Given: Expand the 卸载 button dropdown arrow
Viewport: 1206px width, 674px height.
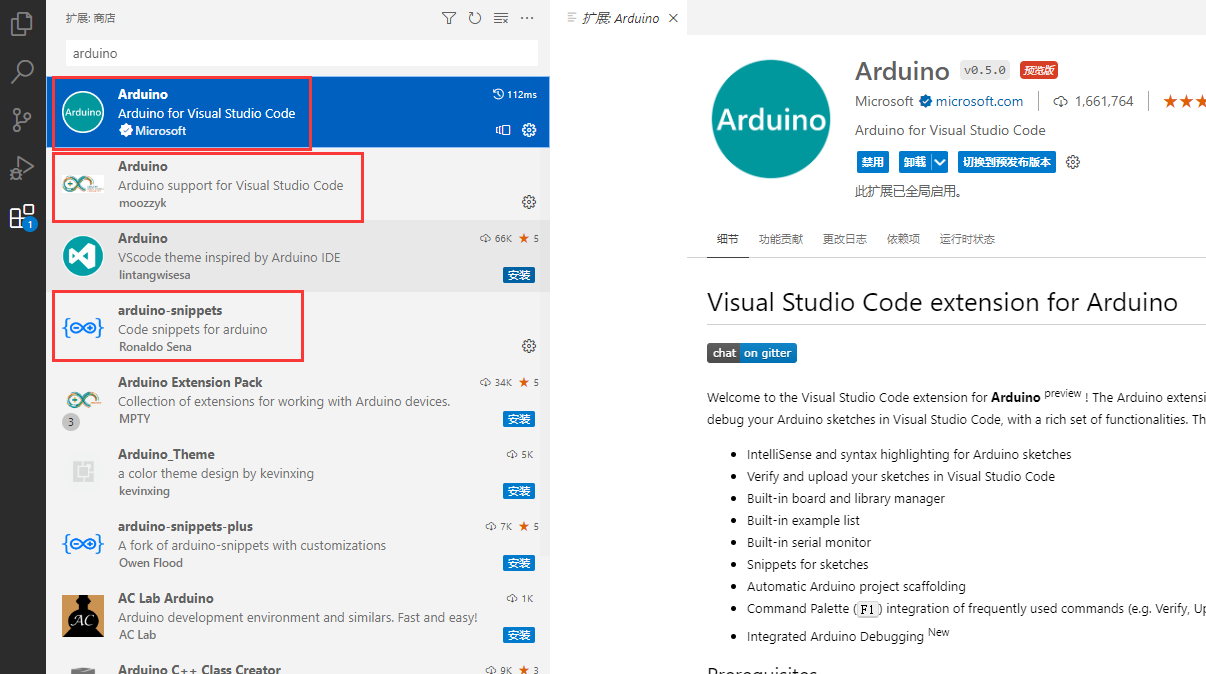Looking at the screenshot, I should point(939,162).
